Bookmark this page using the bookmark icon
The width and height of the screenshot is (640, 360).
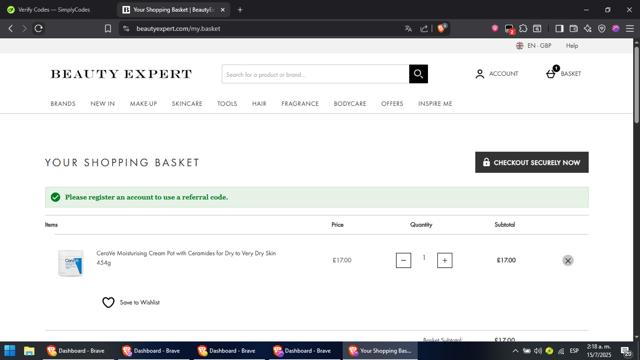[x=108, y=29]
